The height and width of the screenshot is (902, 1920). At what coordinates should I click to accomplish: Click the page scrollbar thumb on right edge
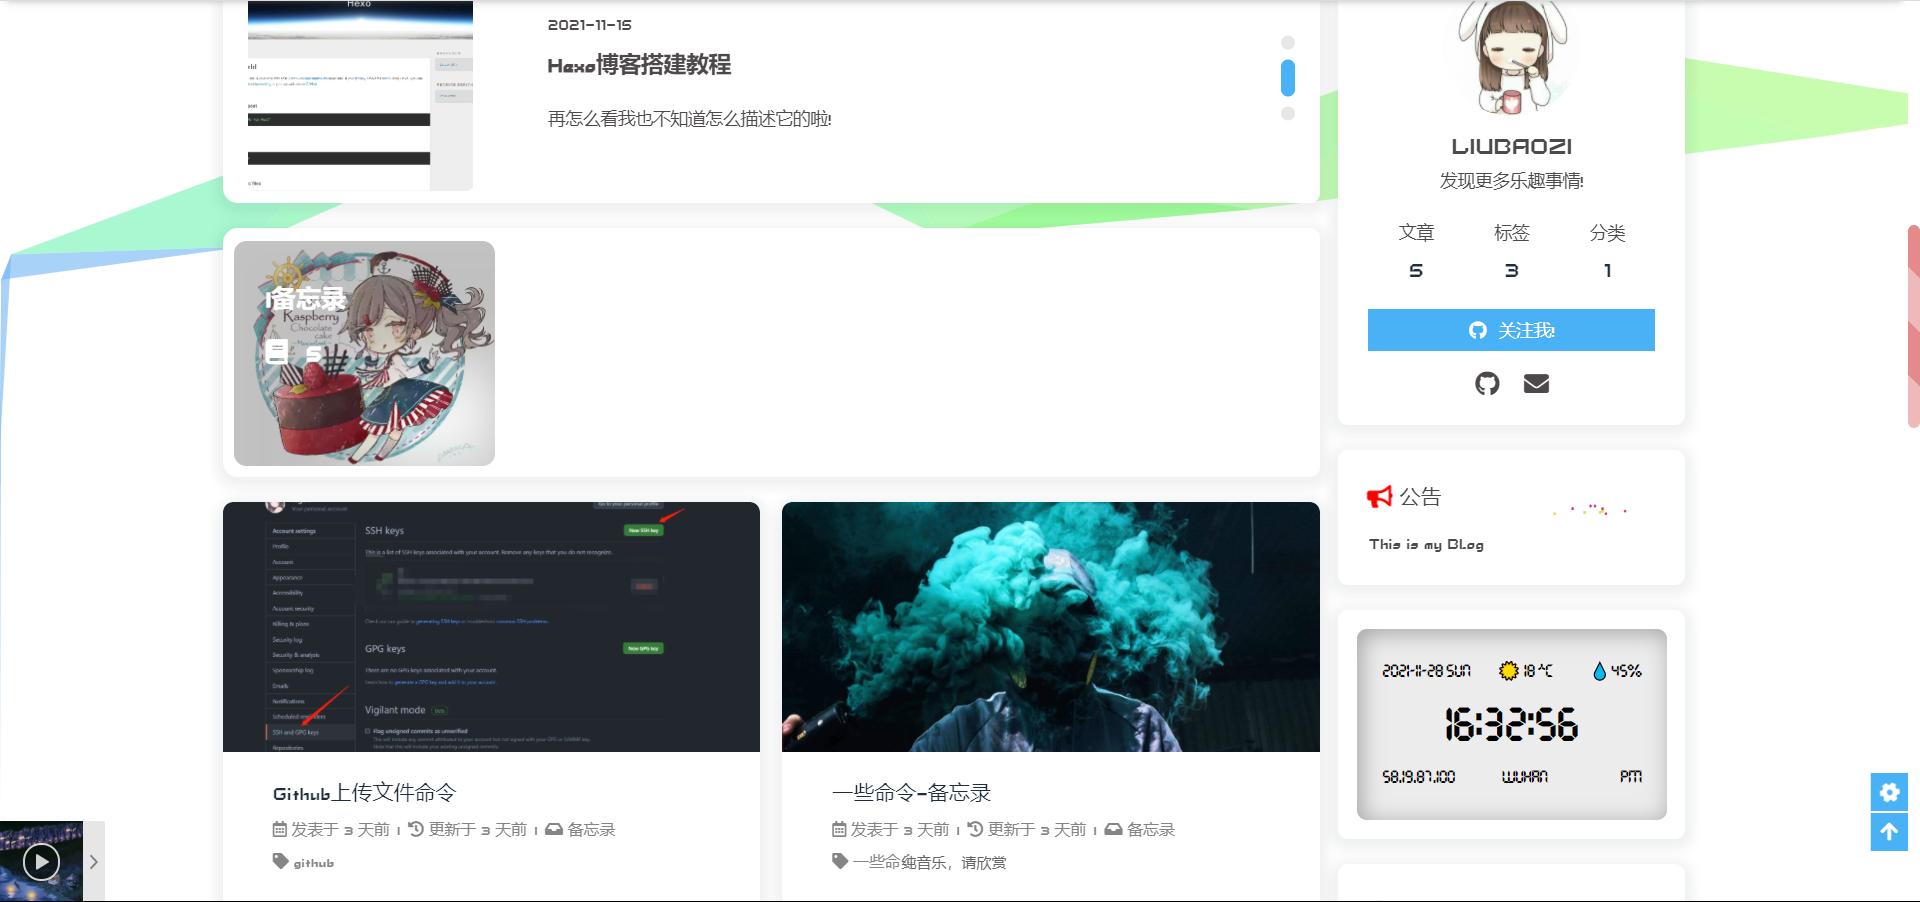point(1914,327)
